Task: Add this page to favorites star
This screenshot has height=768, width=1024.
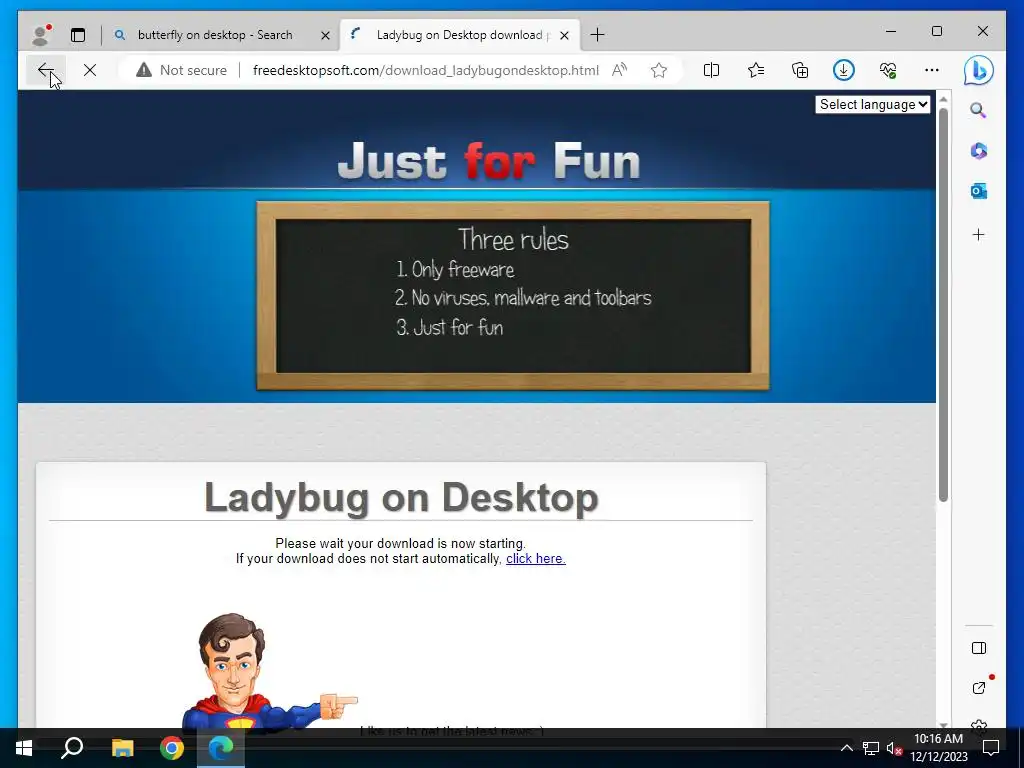Action: (x=659, y=70)
